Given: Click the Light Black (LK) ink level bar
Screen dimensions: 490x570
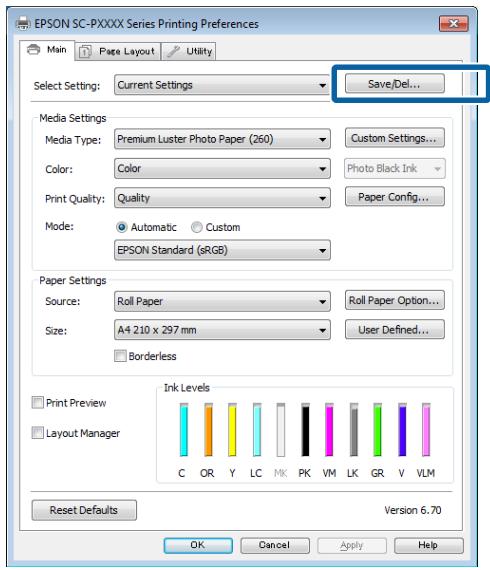Looking at the screenshot, I should pos(354,429).
